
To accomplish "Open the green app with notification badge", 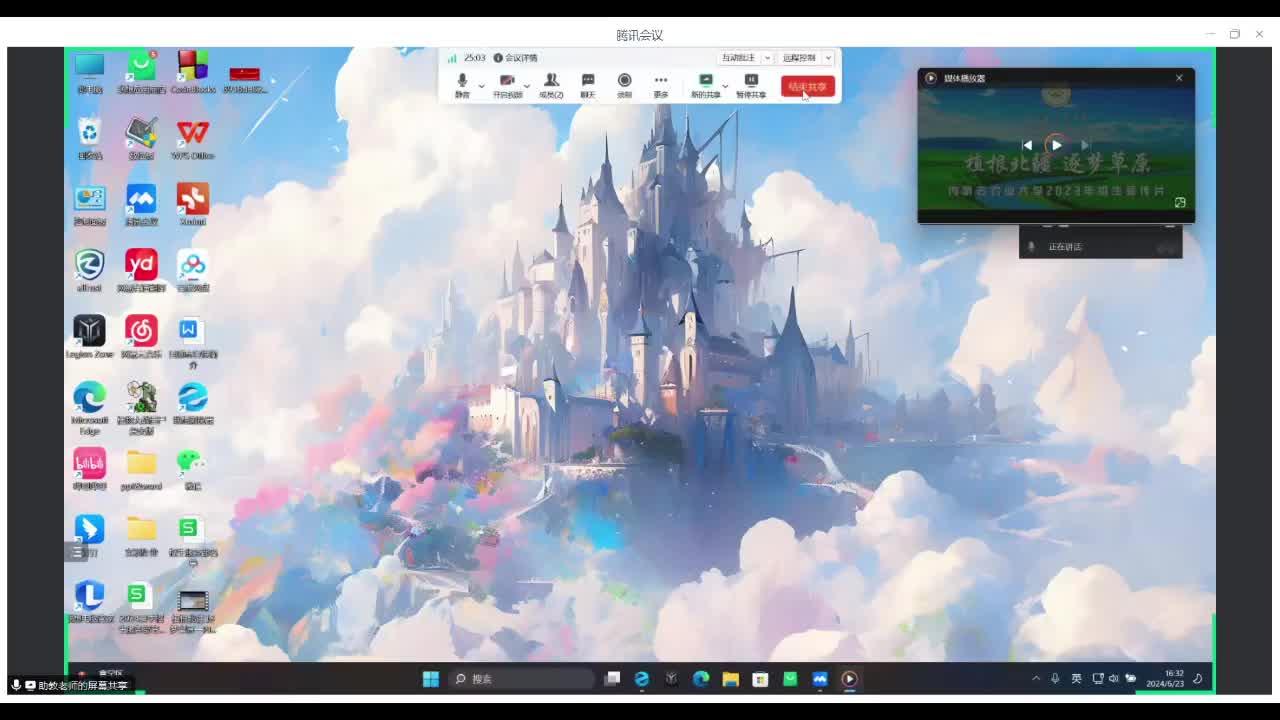I will [x=141, y=72].
